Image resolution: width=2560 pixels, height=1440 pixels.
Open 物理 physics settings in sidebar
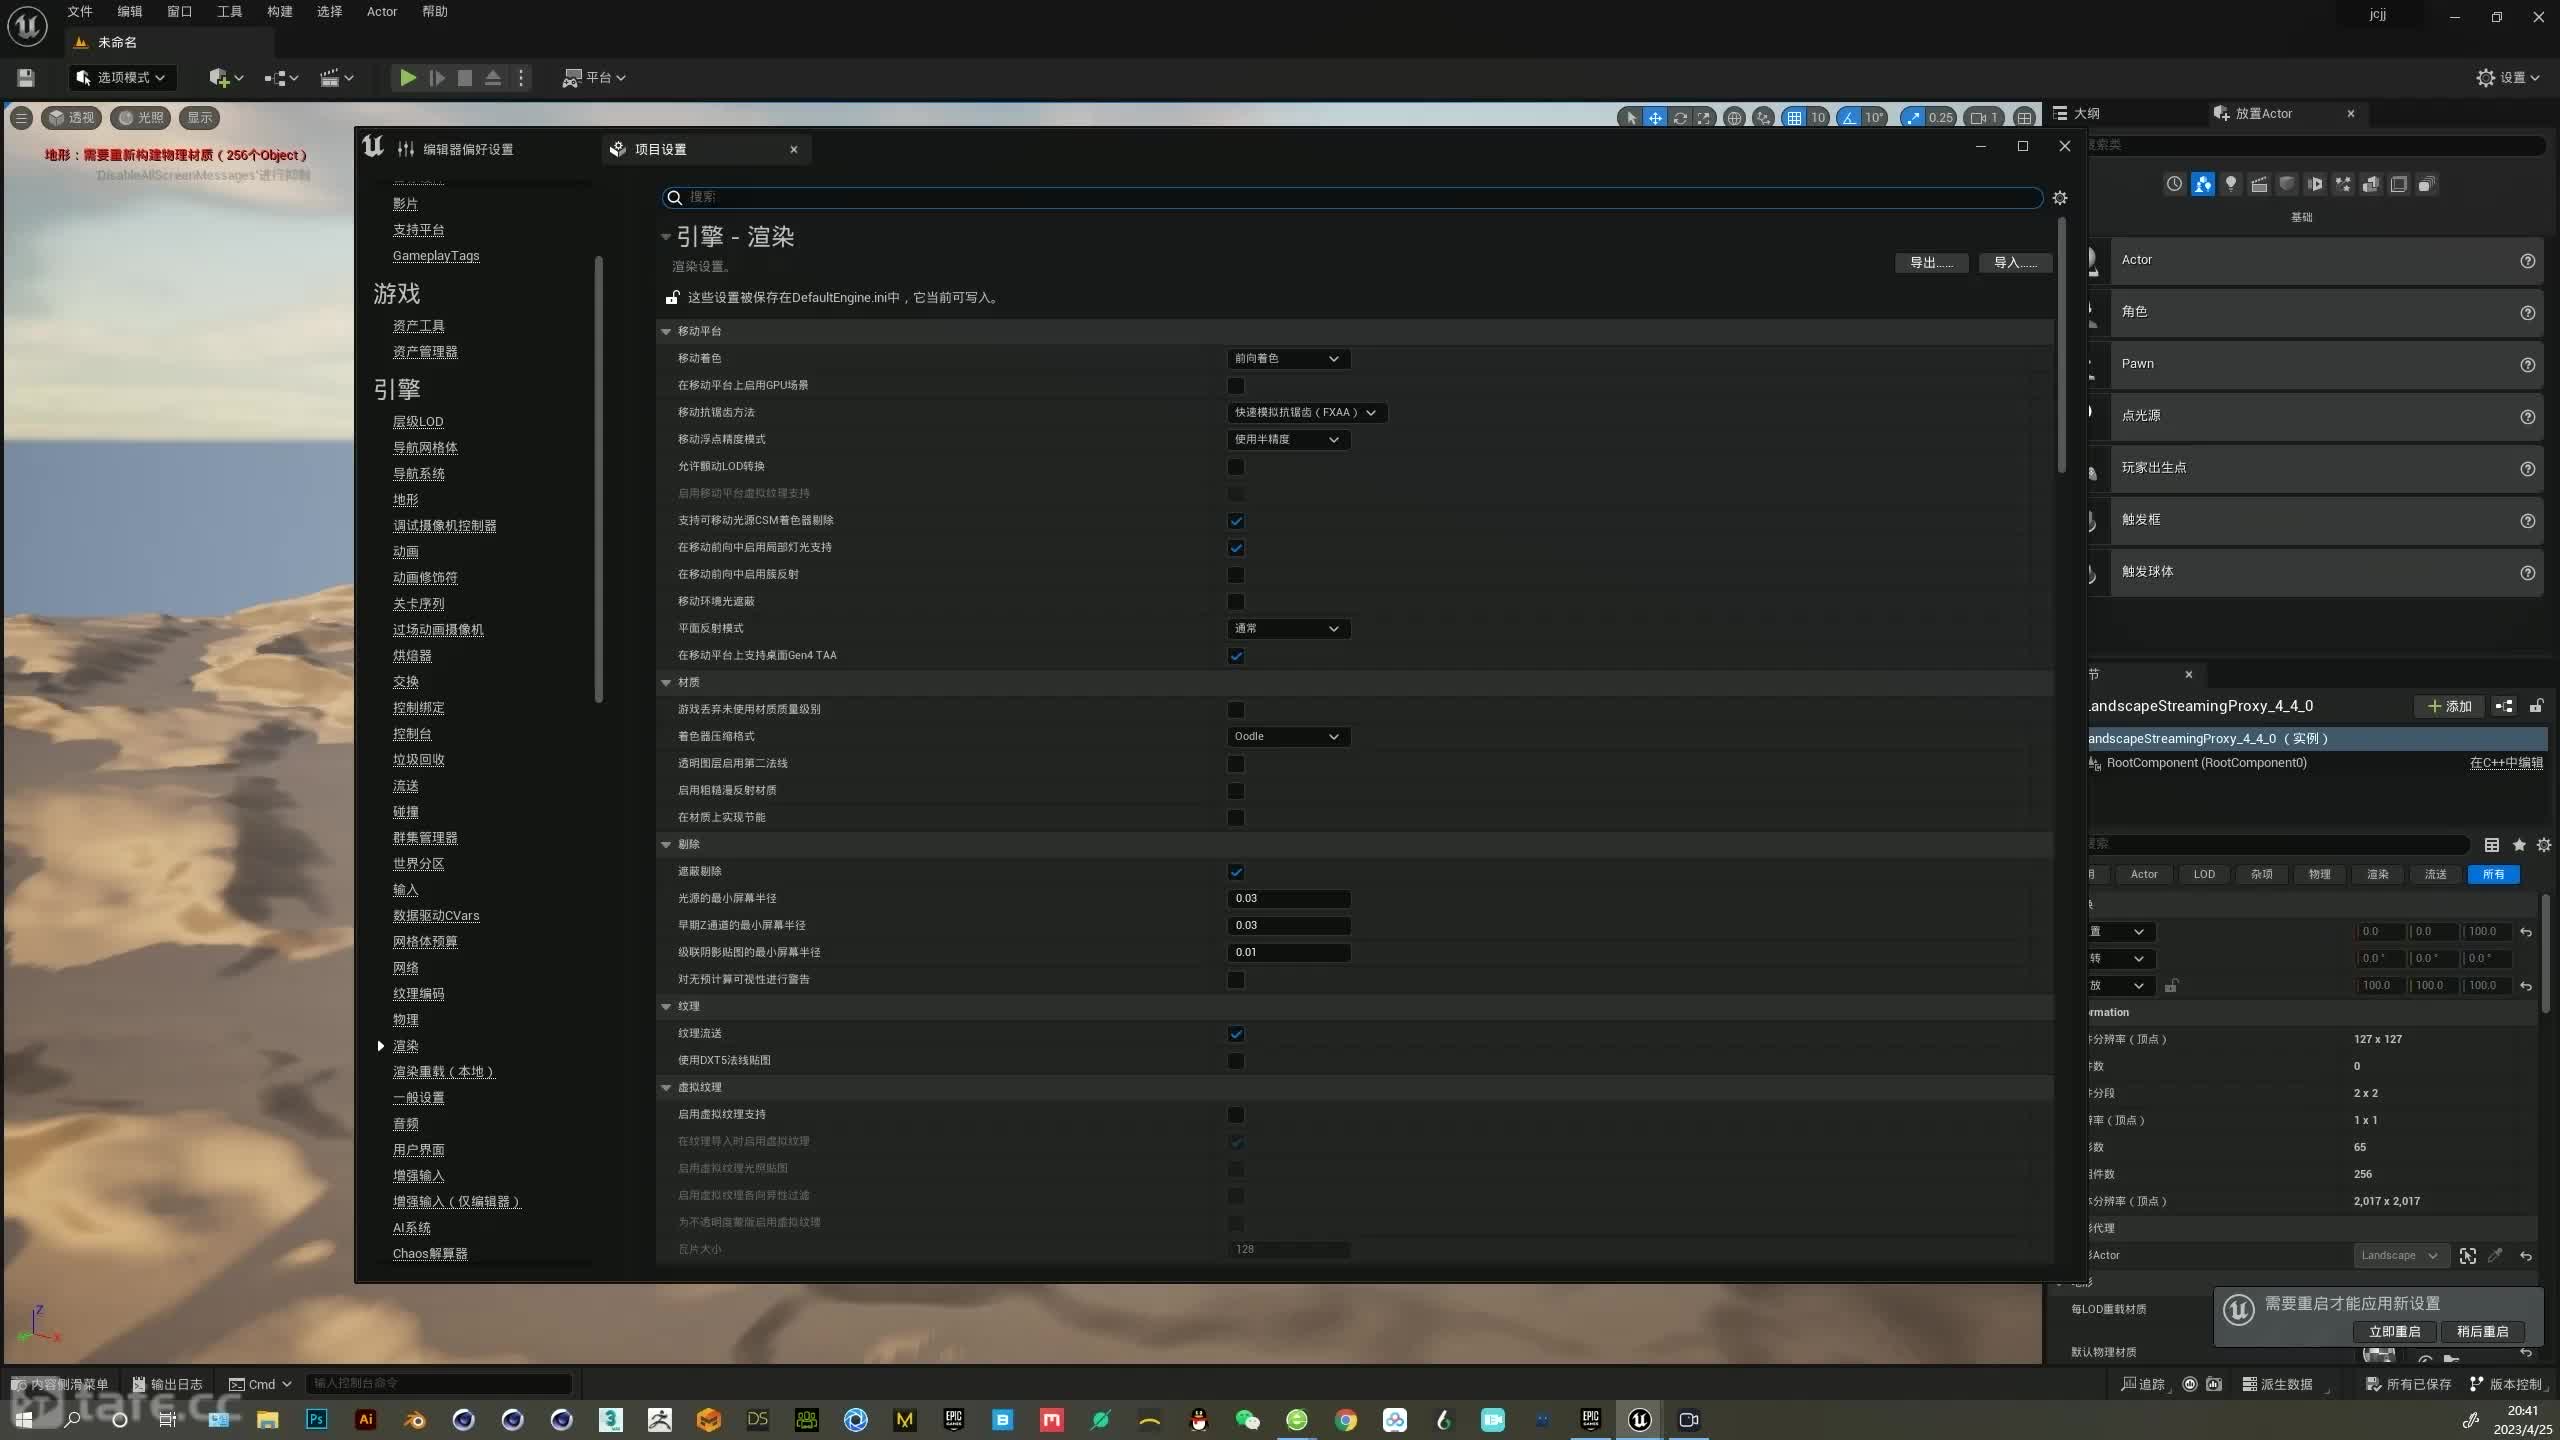click(x=405, y=1019)
